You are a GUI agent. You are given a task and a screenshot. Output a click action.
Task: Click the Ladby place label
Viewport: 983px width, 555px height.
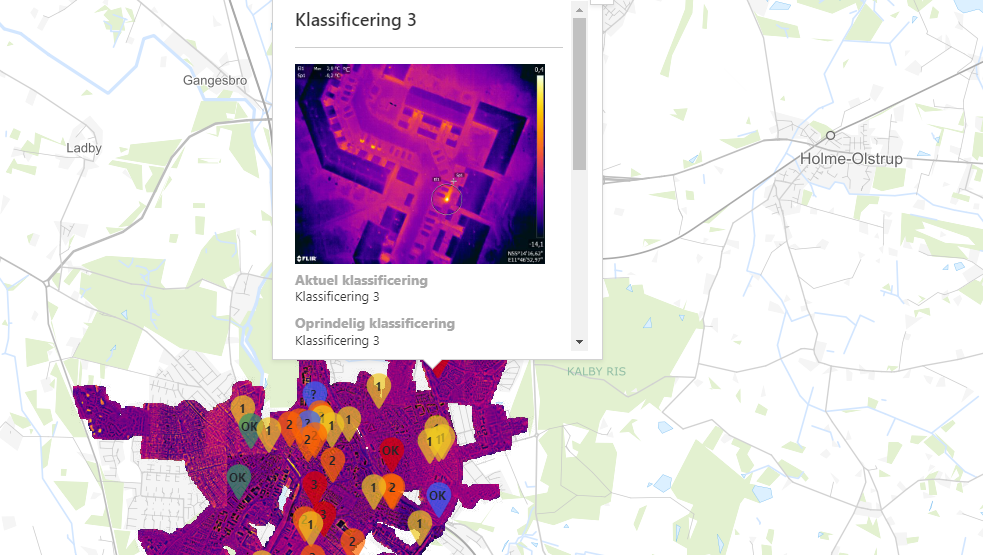click(84, 148)
